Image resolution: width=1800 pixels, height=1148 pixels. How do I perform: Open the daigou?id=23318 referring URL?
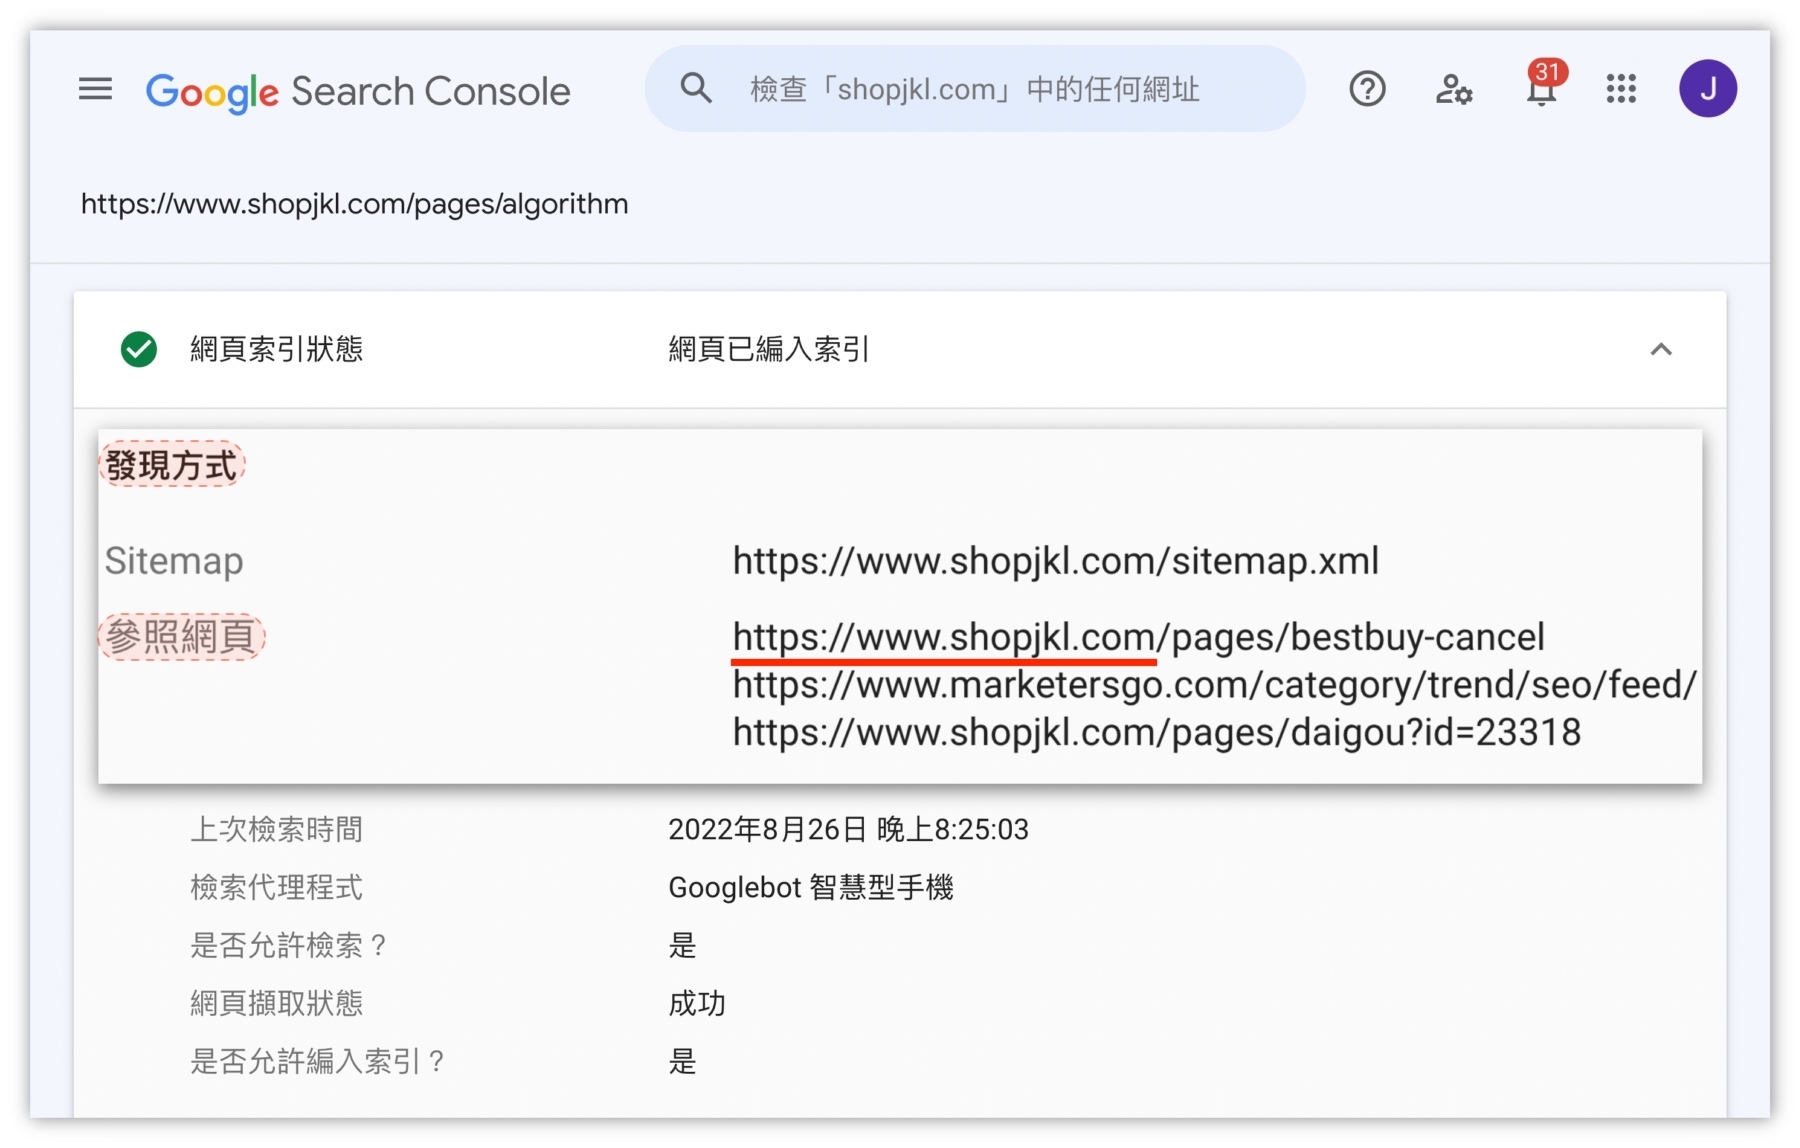pyautogui.click(x=1157, y=732)
